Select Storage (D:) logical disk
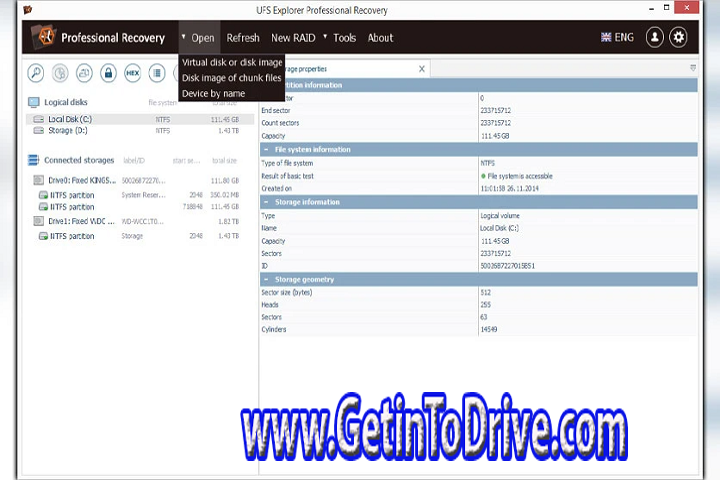Viewport: 720px width, 480px height. 140,130
